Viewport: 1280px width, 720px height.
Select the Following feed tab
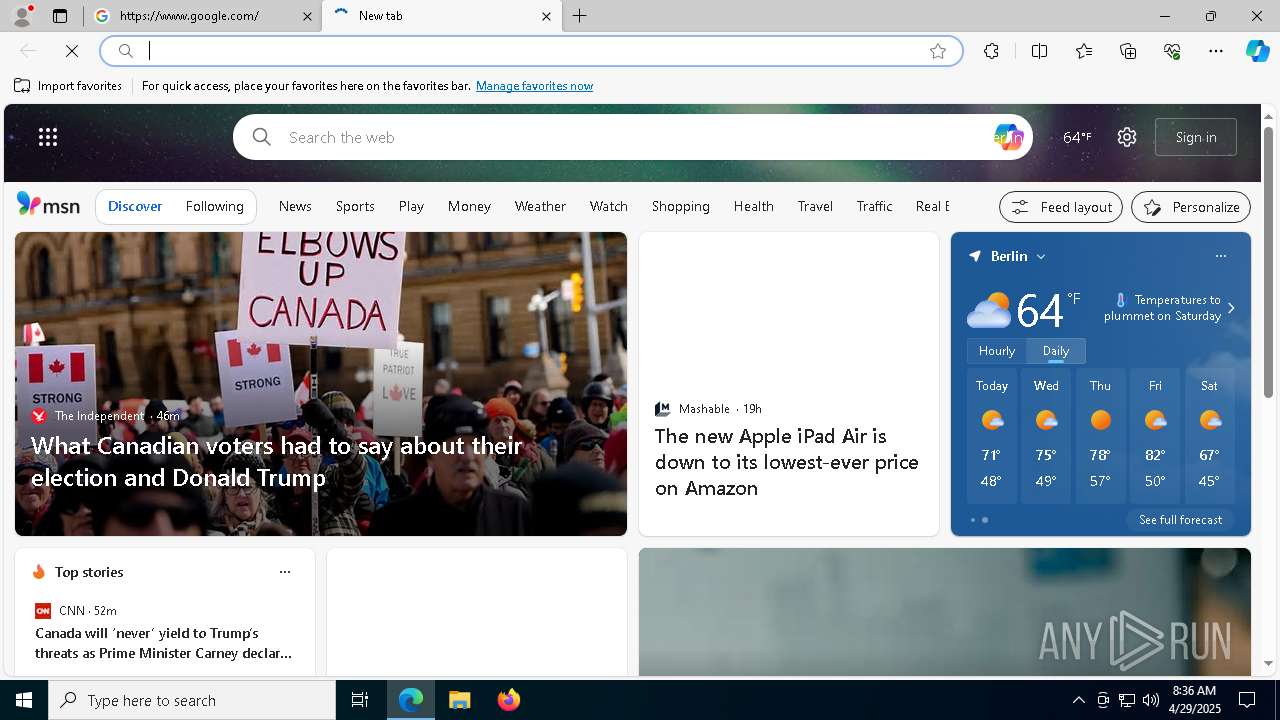tap(215, 207)
